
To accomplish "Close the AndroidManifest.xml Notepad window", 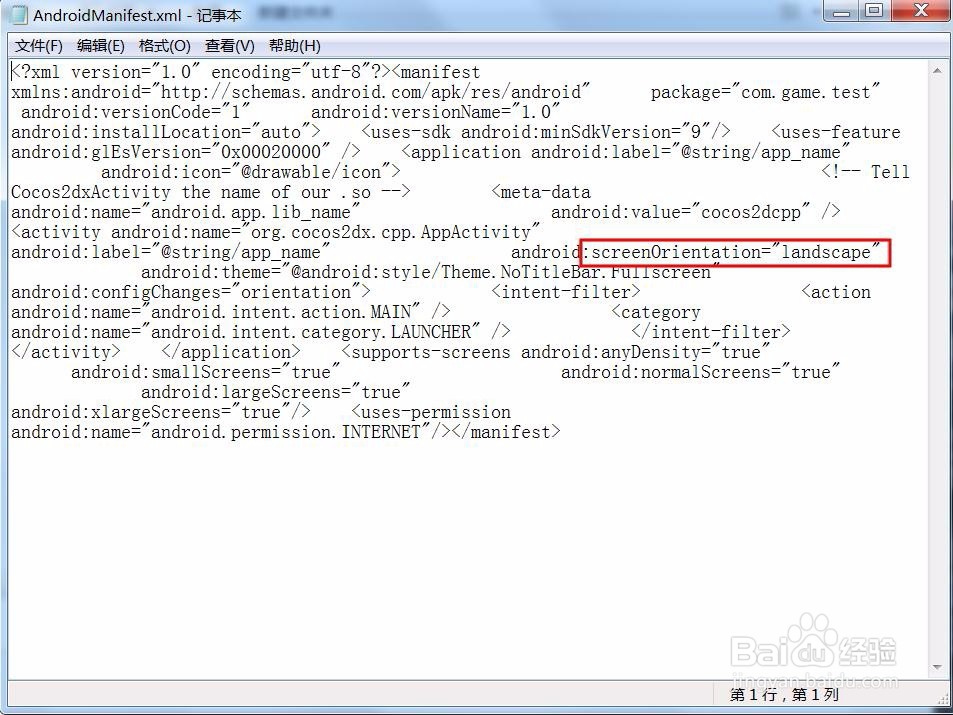I will coord(920,12).
